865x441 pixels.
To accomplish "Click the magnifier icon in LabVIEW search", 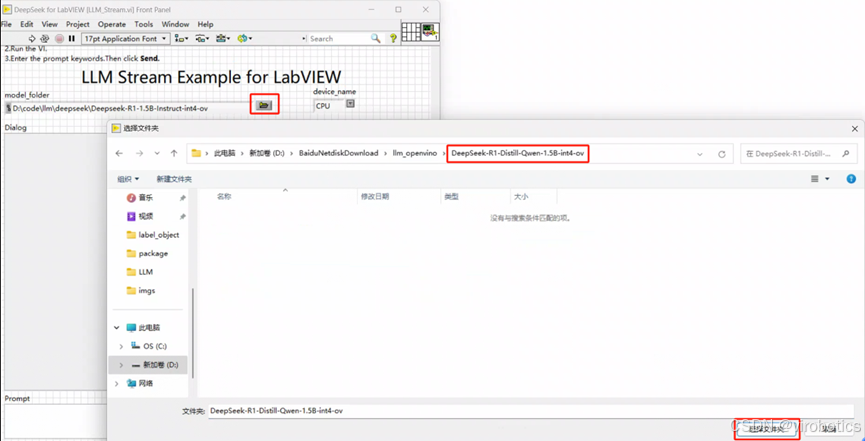I will pos(376,39).
